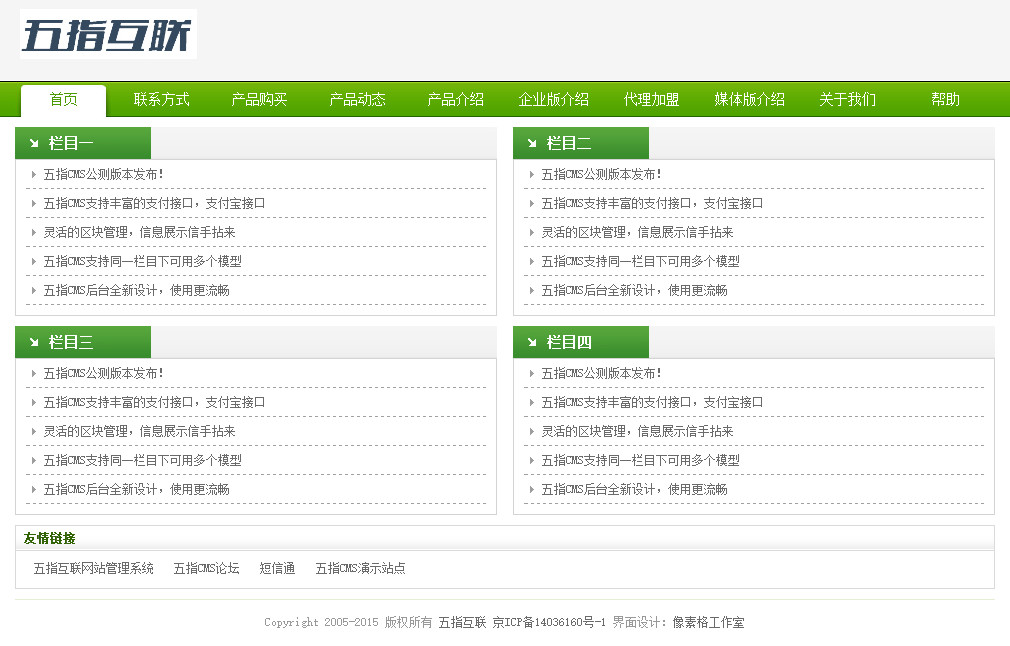Open the 帮助 menu item
Viewport: 1010px width, 646px height.
pyautogui.click(x=944, y=99)
